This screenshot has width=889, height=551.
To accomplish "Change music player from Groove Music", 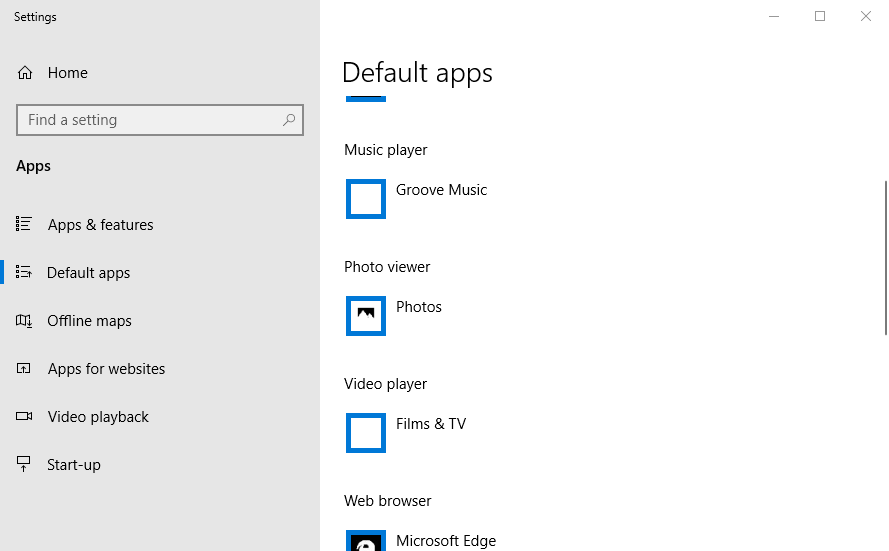I will click(x=441, y=190).
